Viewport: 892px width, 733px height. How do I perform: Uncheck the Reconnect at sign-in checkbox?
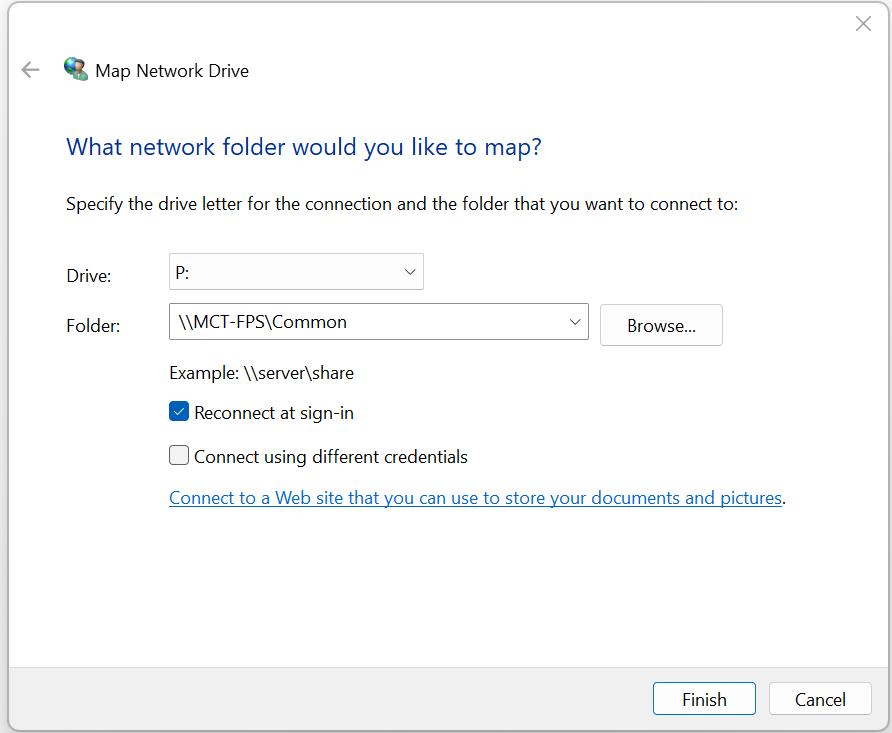point(179,412)
